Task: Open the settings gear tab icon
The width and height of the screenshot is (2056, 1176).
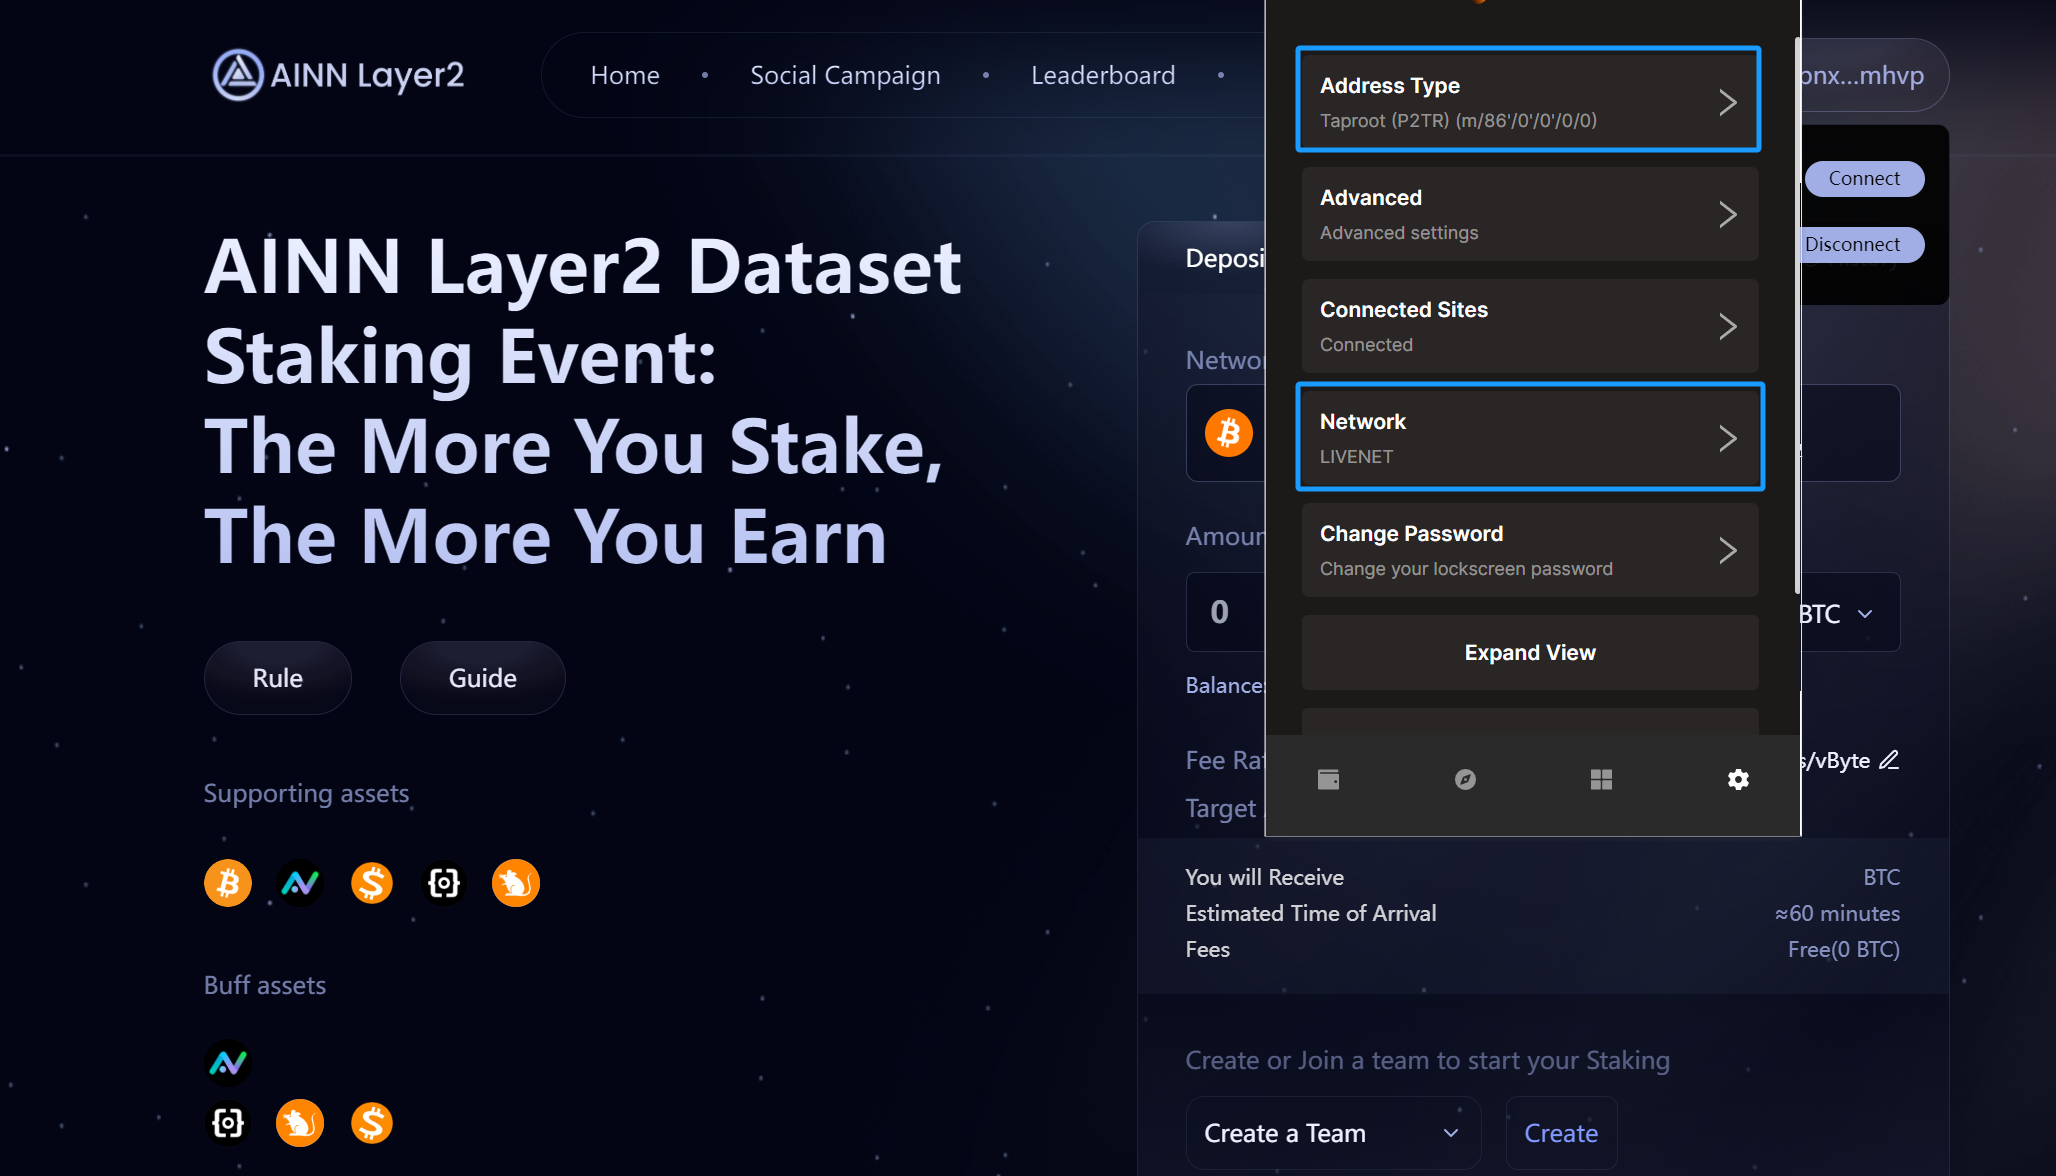Action: pyautogui.click(x=1738, y=779)
